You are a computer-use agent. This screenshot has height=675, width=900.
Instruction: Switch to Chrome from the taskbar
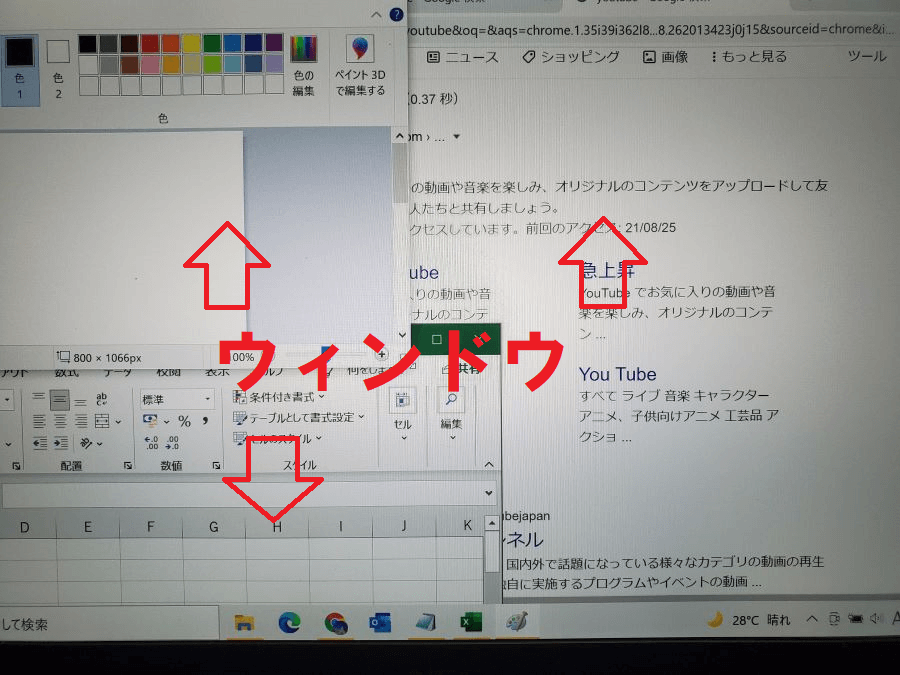tap(336, 623)
